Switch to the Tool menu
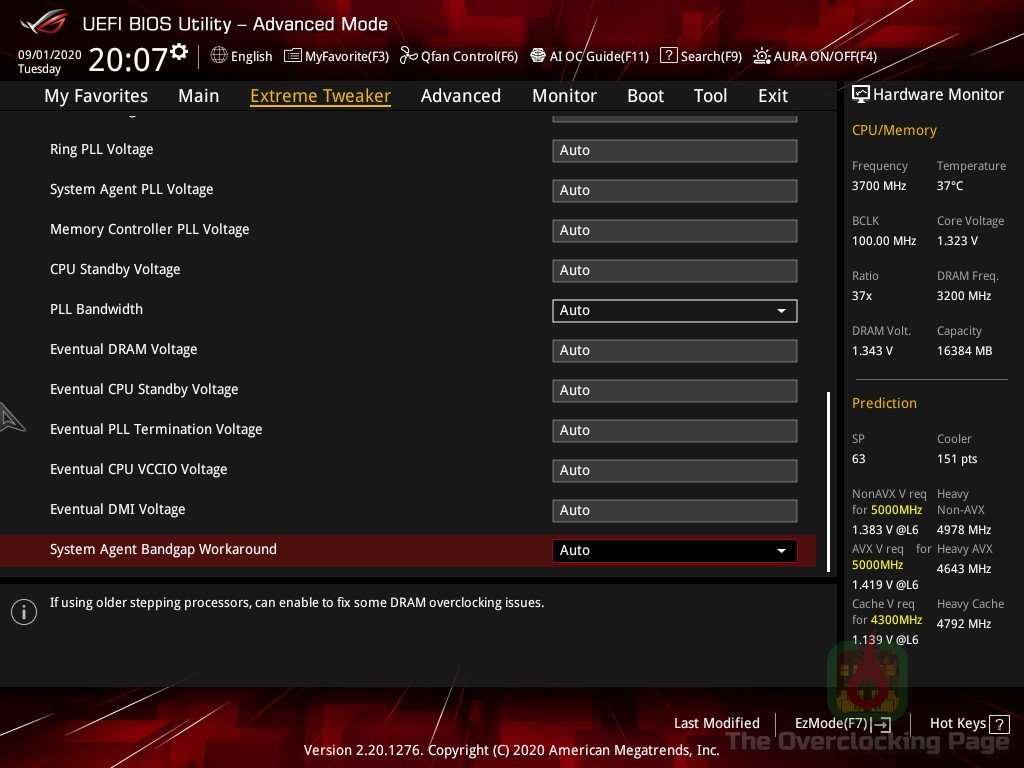This screenshot has width=1024, height=768. (x=710, y=95)
